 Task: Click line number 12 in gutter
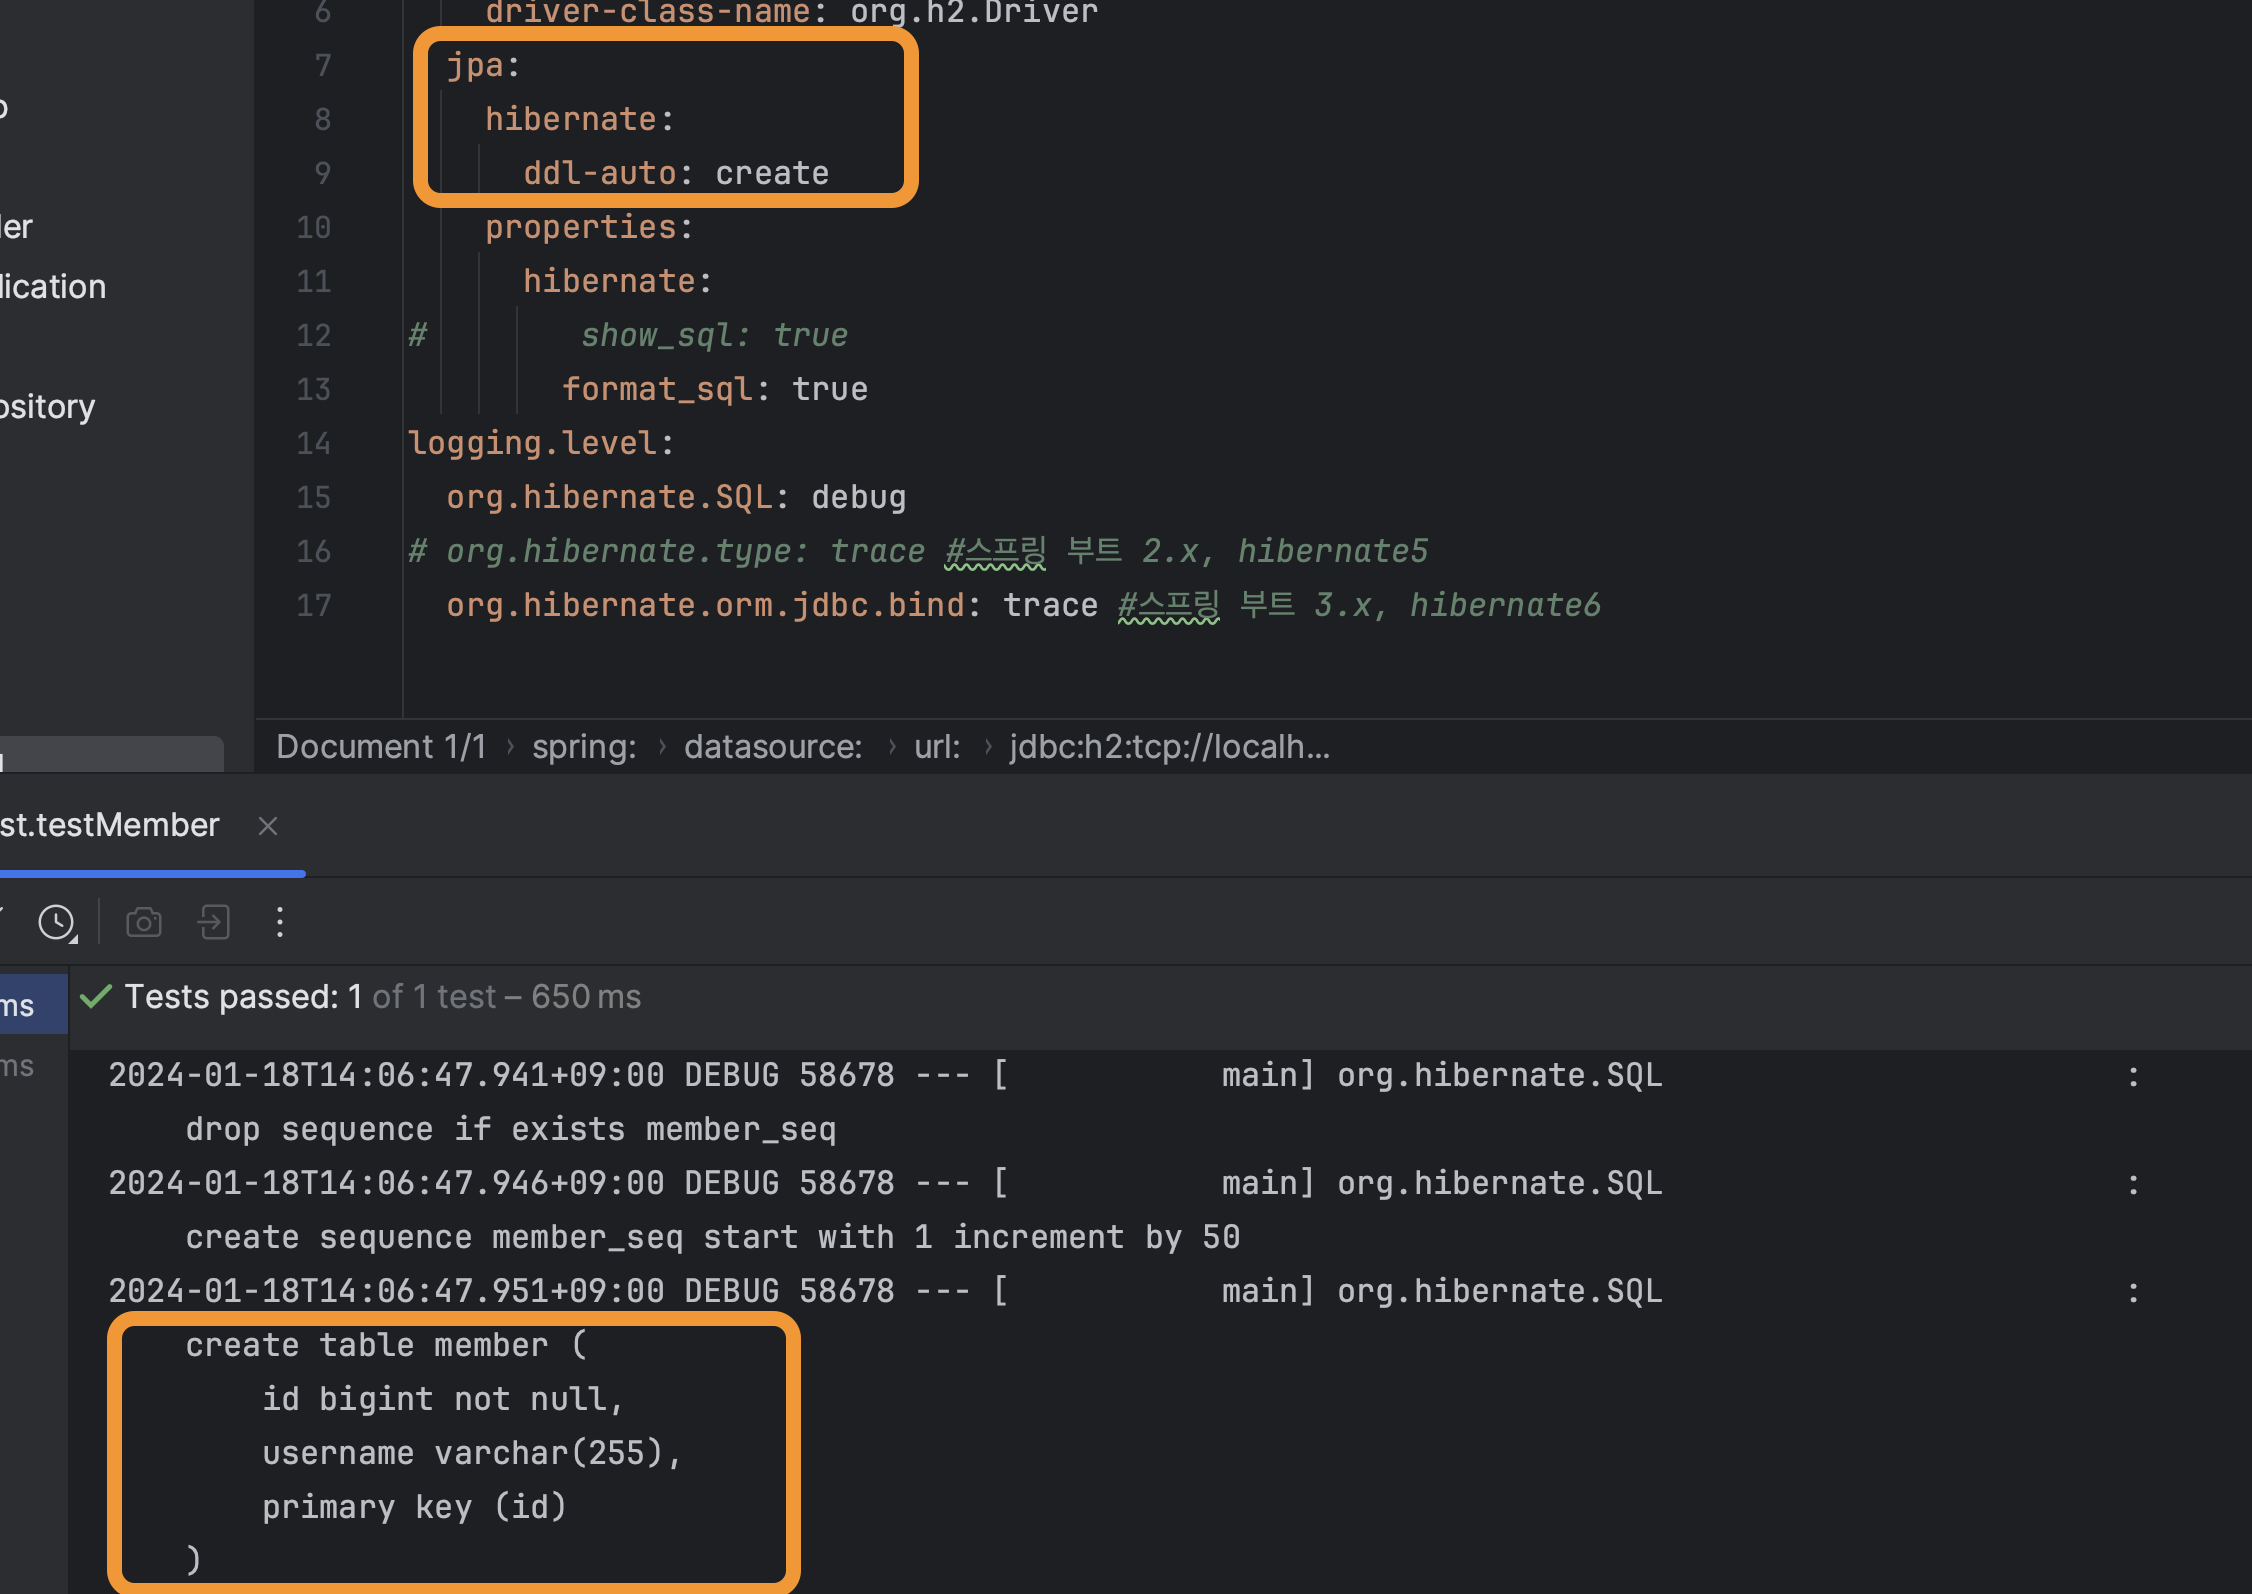click(313, 335)
